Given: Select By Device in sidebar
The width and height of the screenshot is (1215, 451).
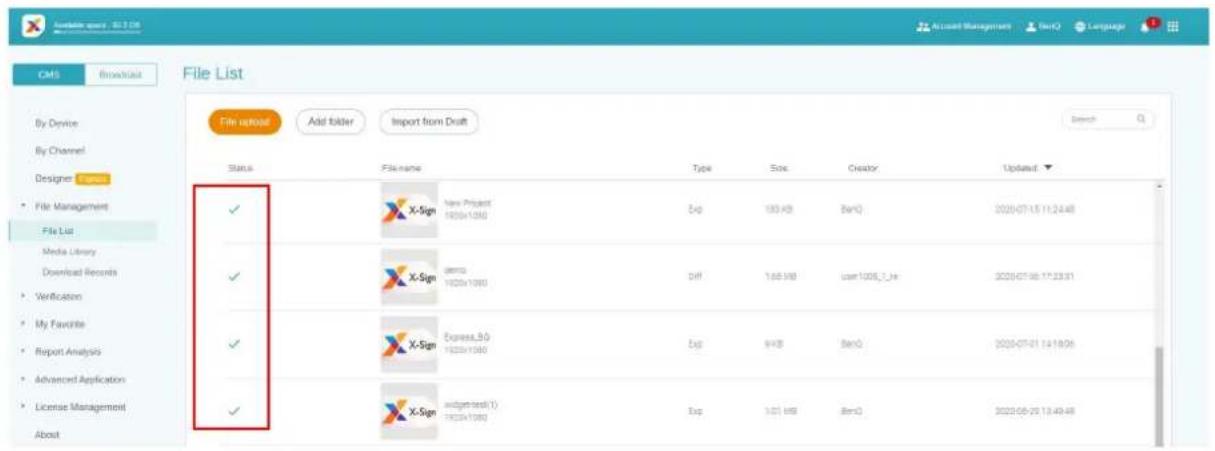Looking at the screenshot, I should point(56,123).
